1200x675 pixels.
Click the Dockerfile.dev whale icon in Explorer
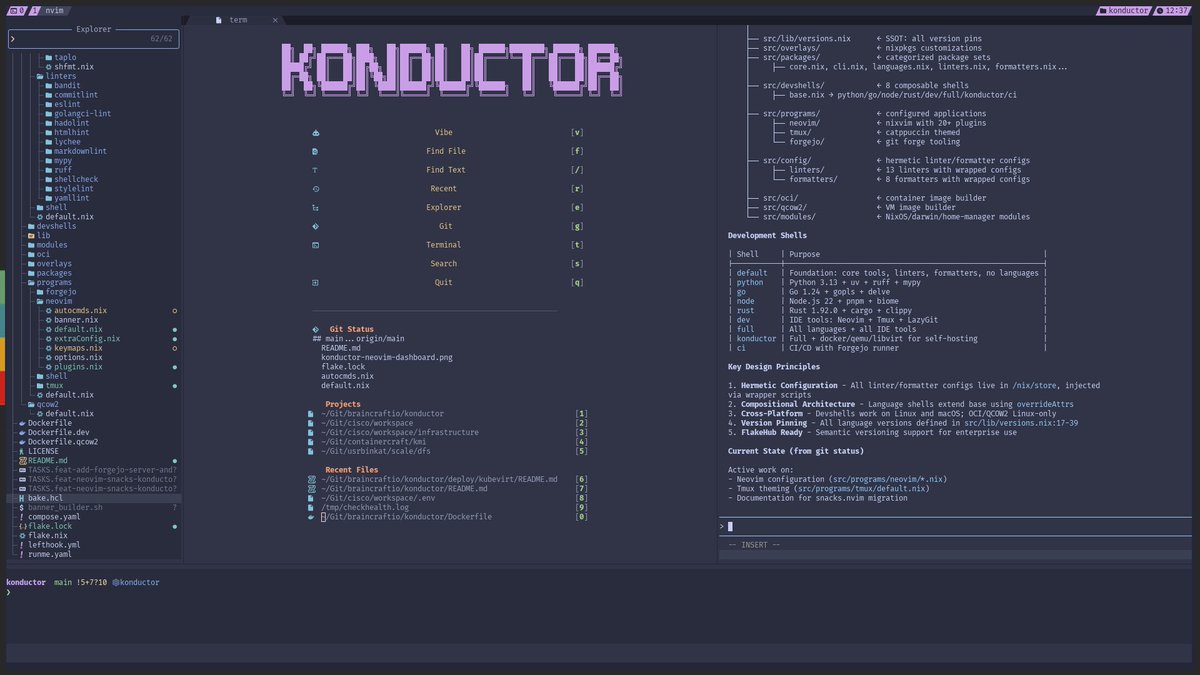(21, 432)
